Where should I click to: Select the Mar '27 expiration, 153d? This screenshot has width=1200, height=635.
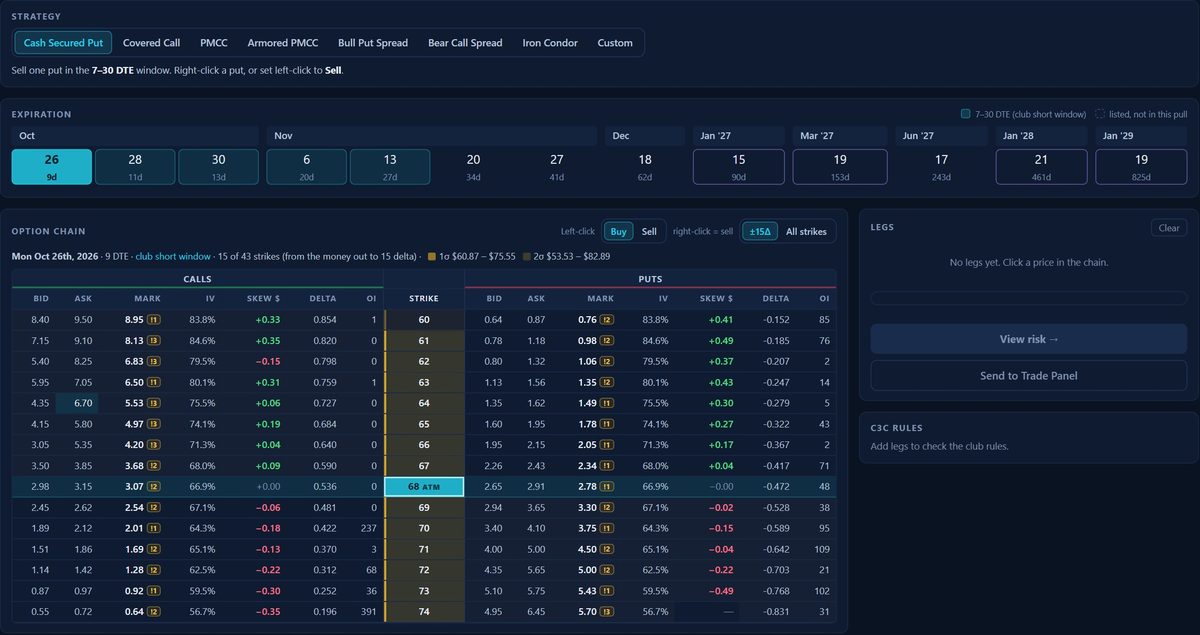[840, 167]
